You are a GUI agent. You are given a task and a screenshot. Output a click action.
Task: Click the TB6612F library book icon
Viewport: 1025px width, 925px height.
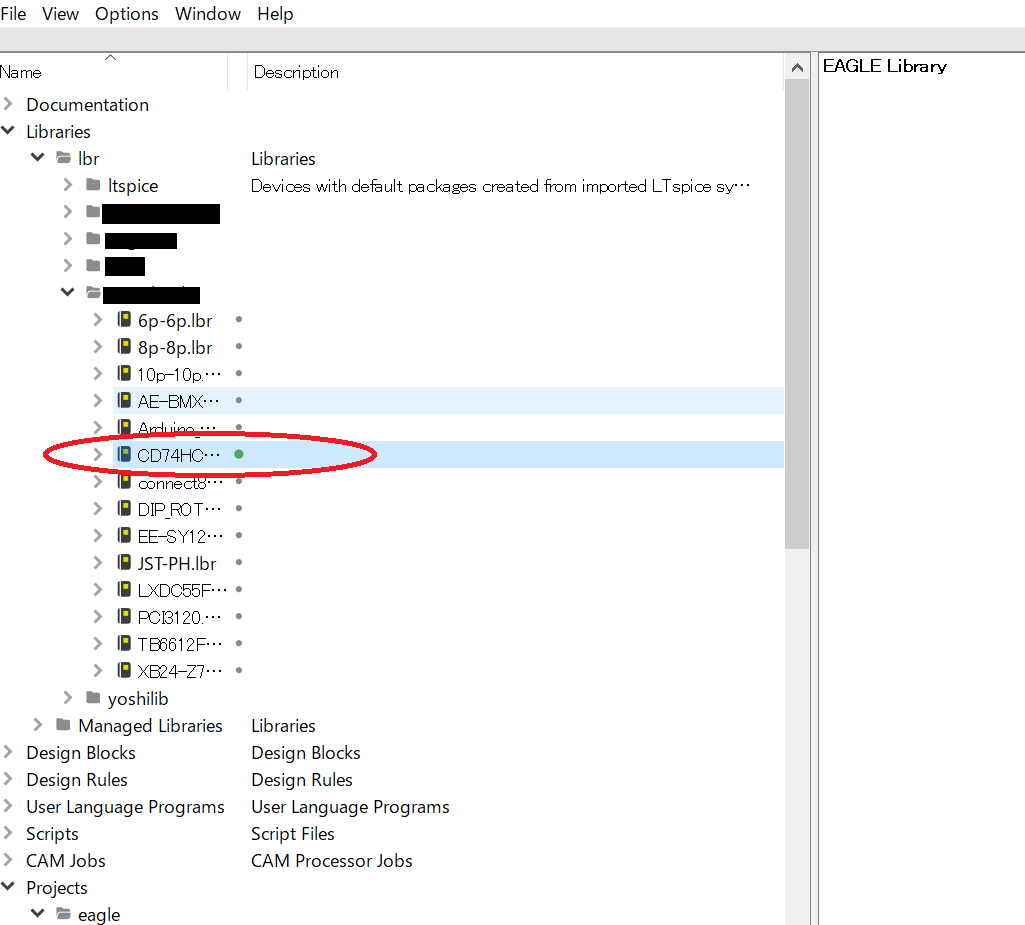click(x=124, y=643)
